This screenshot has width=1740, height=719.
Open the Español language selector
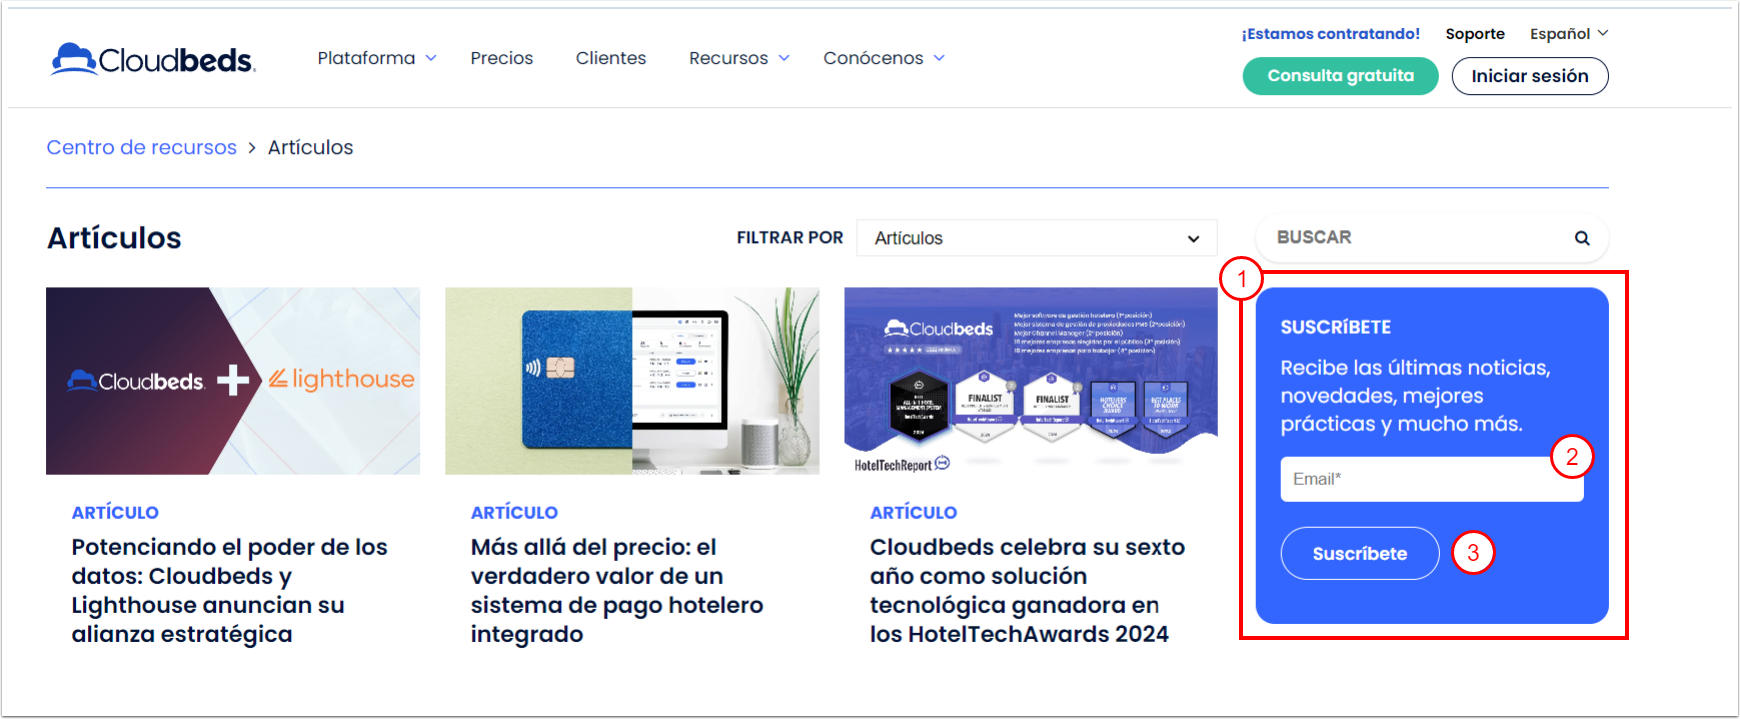point(1569,33)
